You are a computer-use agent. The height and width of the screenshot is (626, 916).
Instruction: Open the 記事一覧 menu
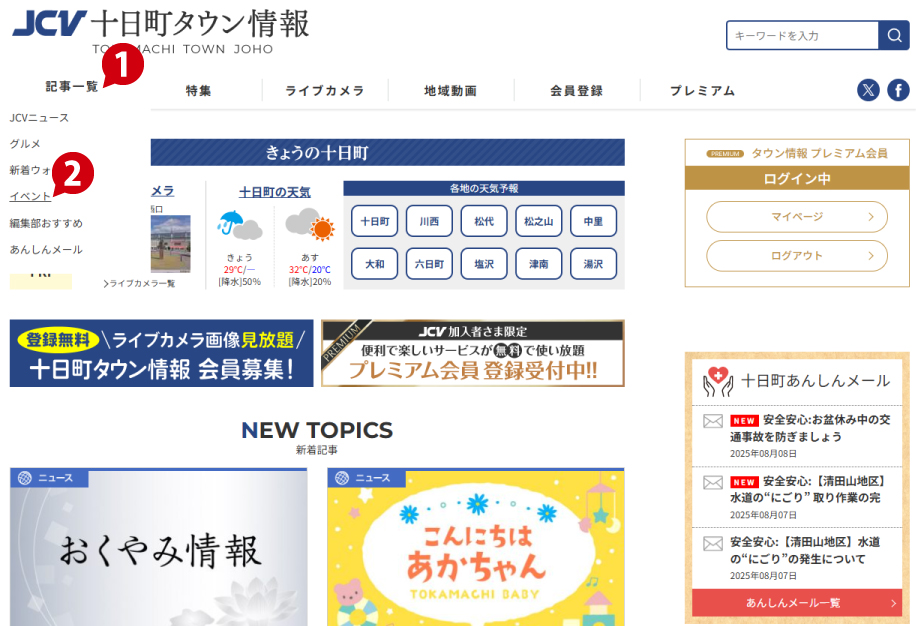click(x=72, y=86)
